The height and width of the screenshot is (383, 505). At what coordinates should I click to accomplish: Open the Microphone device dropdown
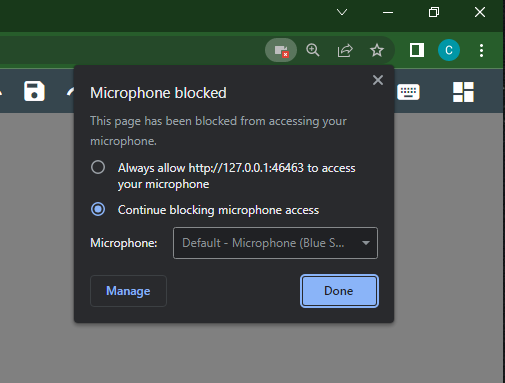[275, 243]
